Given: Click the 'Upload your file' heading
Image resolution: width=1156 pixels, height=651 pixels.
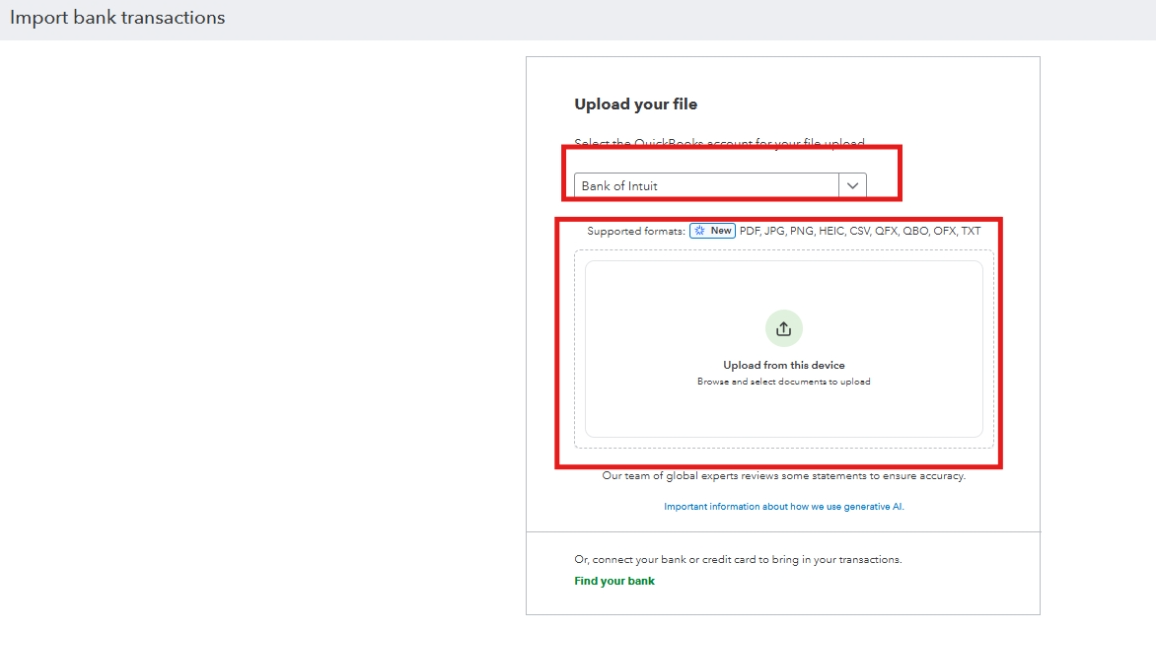Looking at the screenshot, I should [x=636, y=104].
